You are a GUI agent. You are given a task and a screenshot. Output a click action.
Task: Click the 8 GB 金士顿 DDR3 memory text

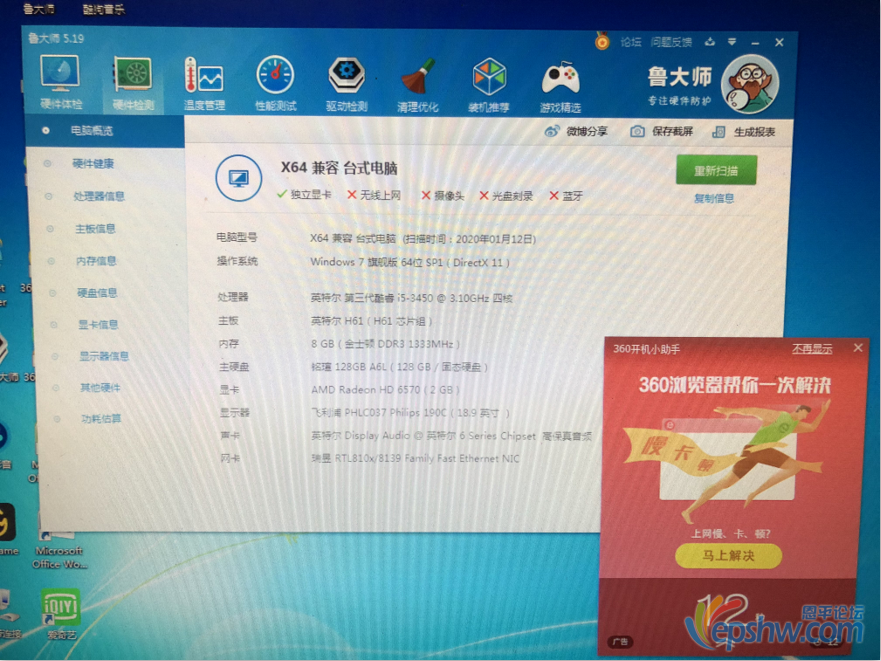click(385, 343)
